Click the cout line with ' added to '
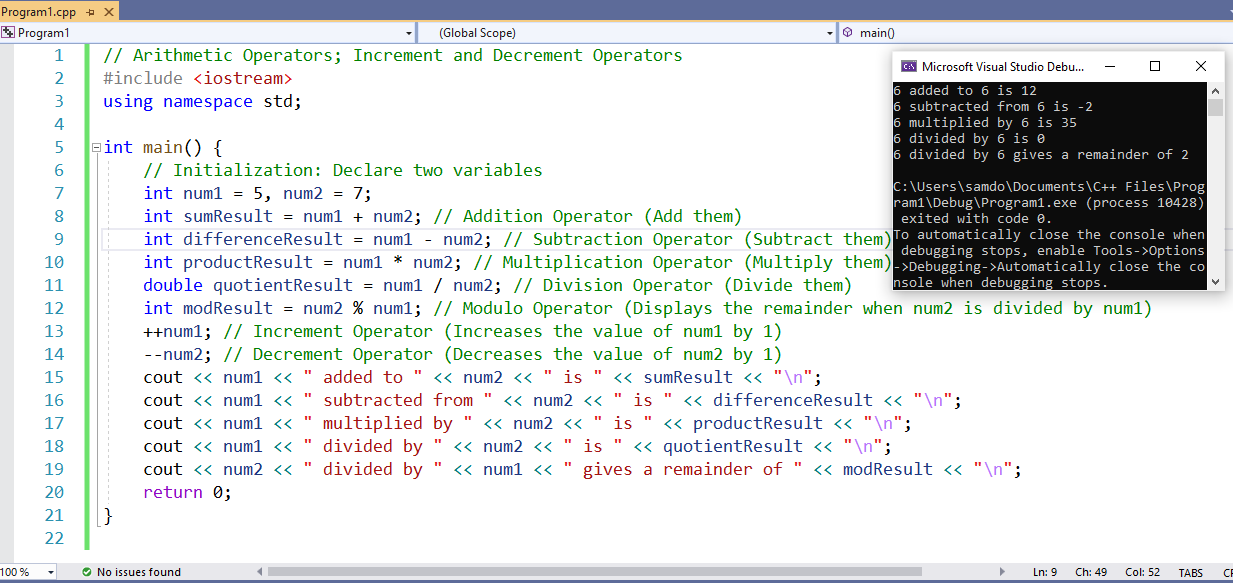Screen dimensions: 1233x583 coord(482,377)
